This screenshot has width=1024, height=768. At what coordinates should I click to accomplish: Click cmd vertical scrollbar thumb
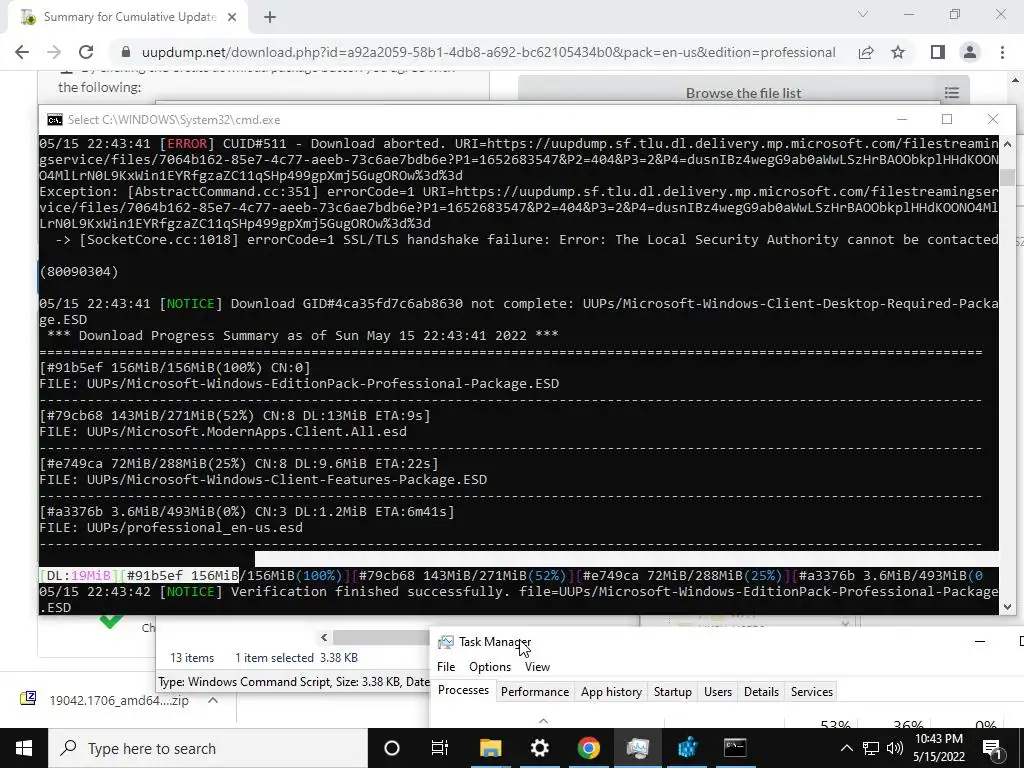[x=1007, y=178]
